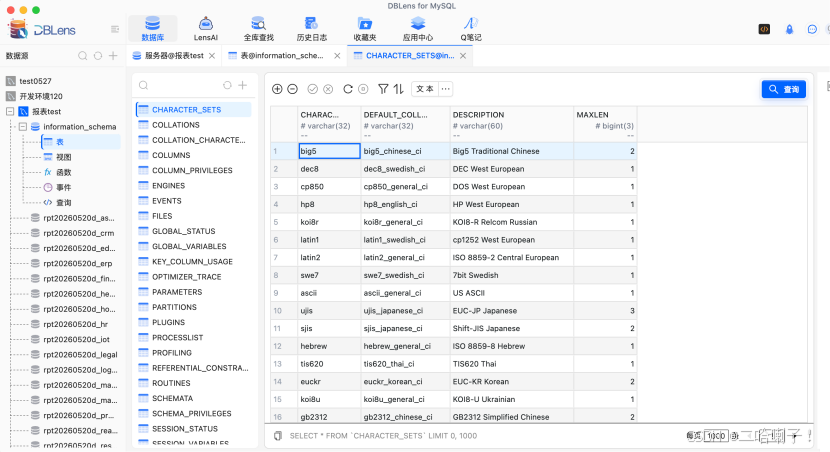Open 历史日志 history log
The height and width of the screenshot is (452, 830).
click(x=311, y=29)
